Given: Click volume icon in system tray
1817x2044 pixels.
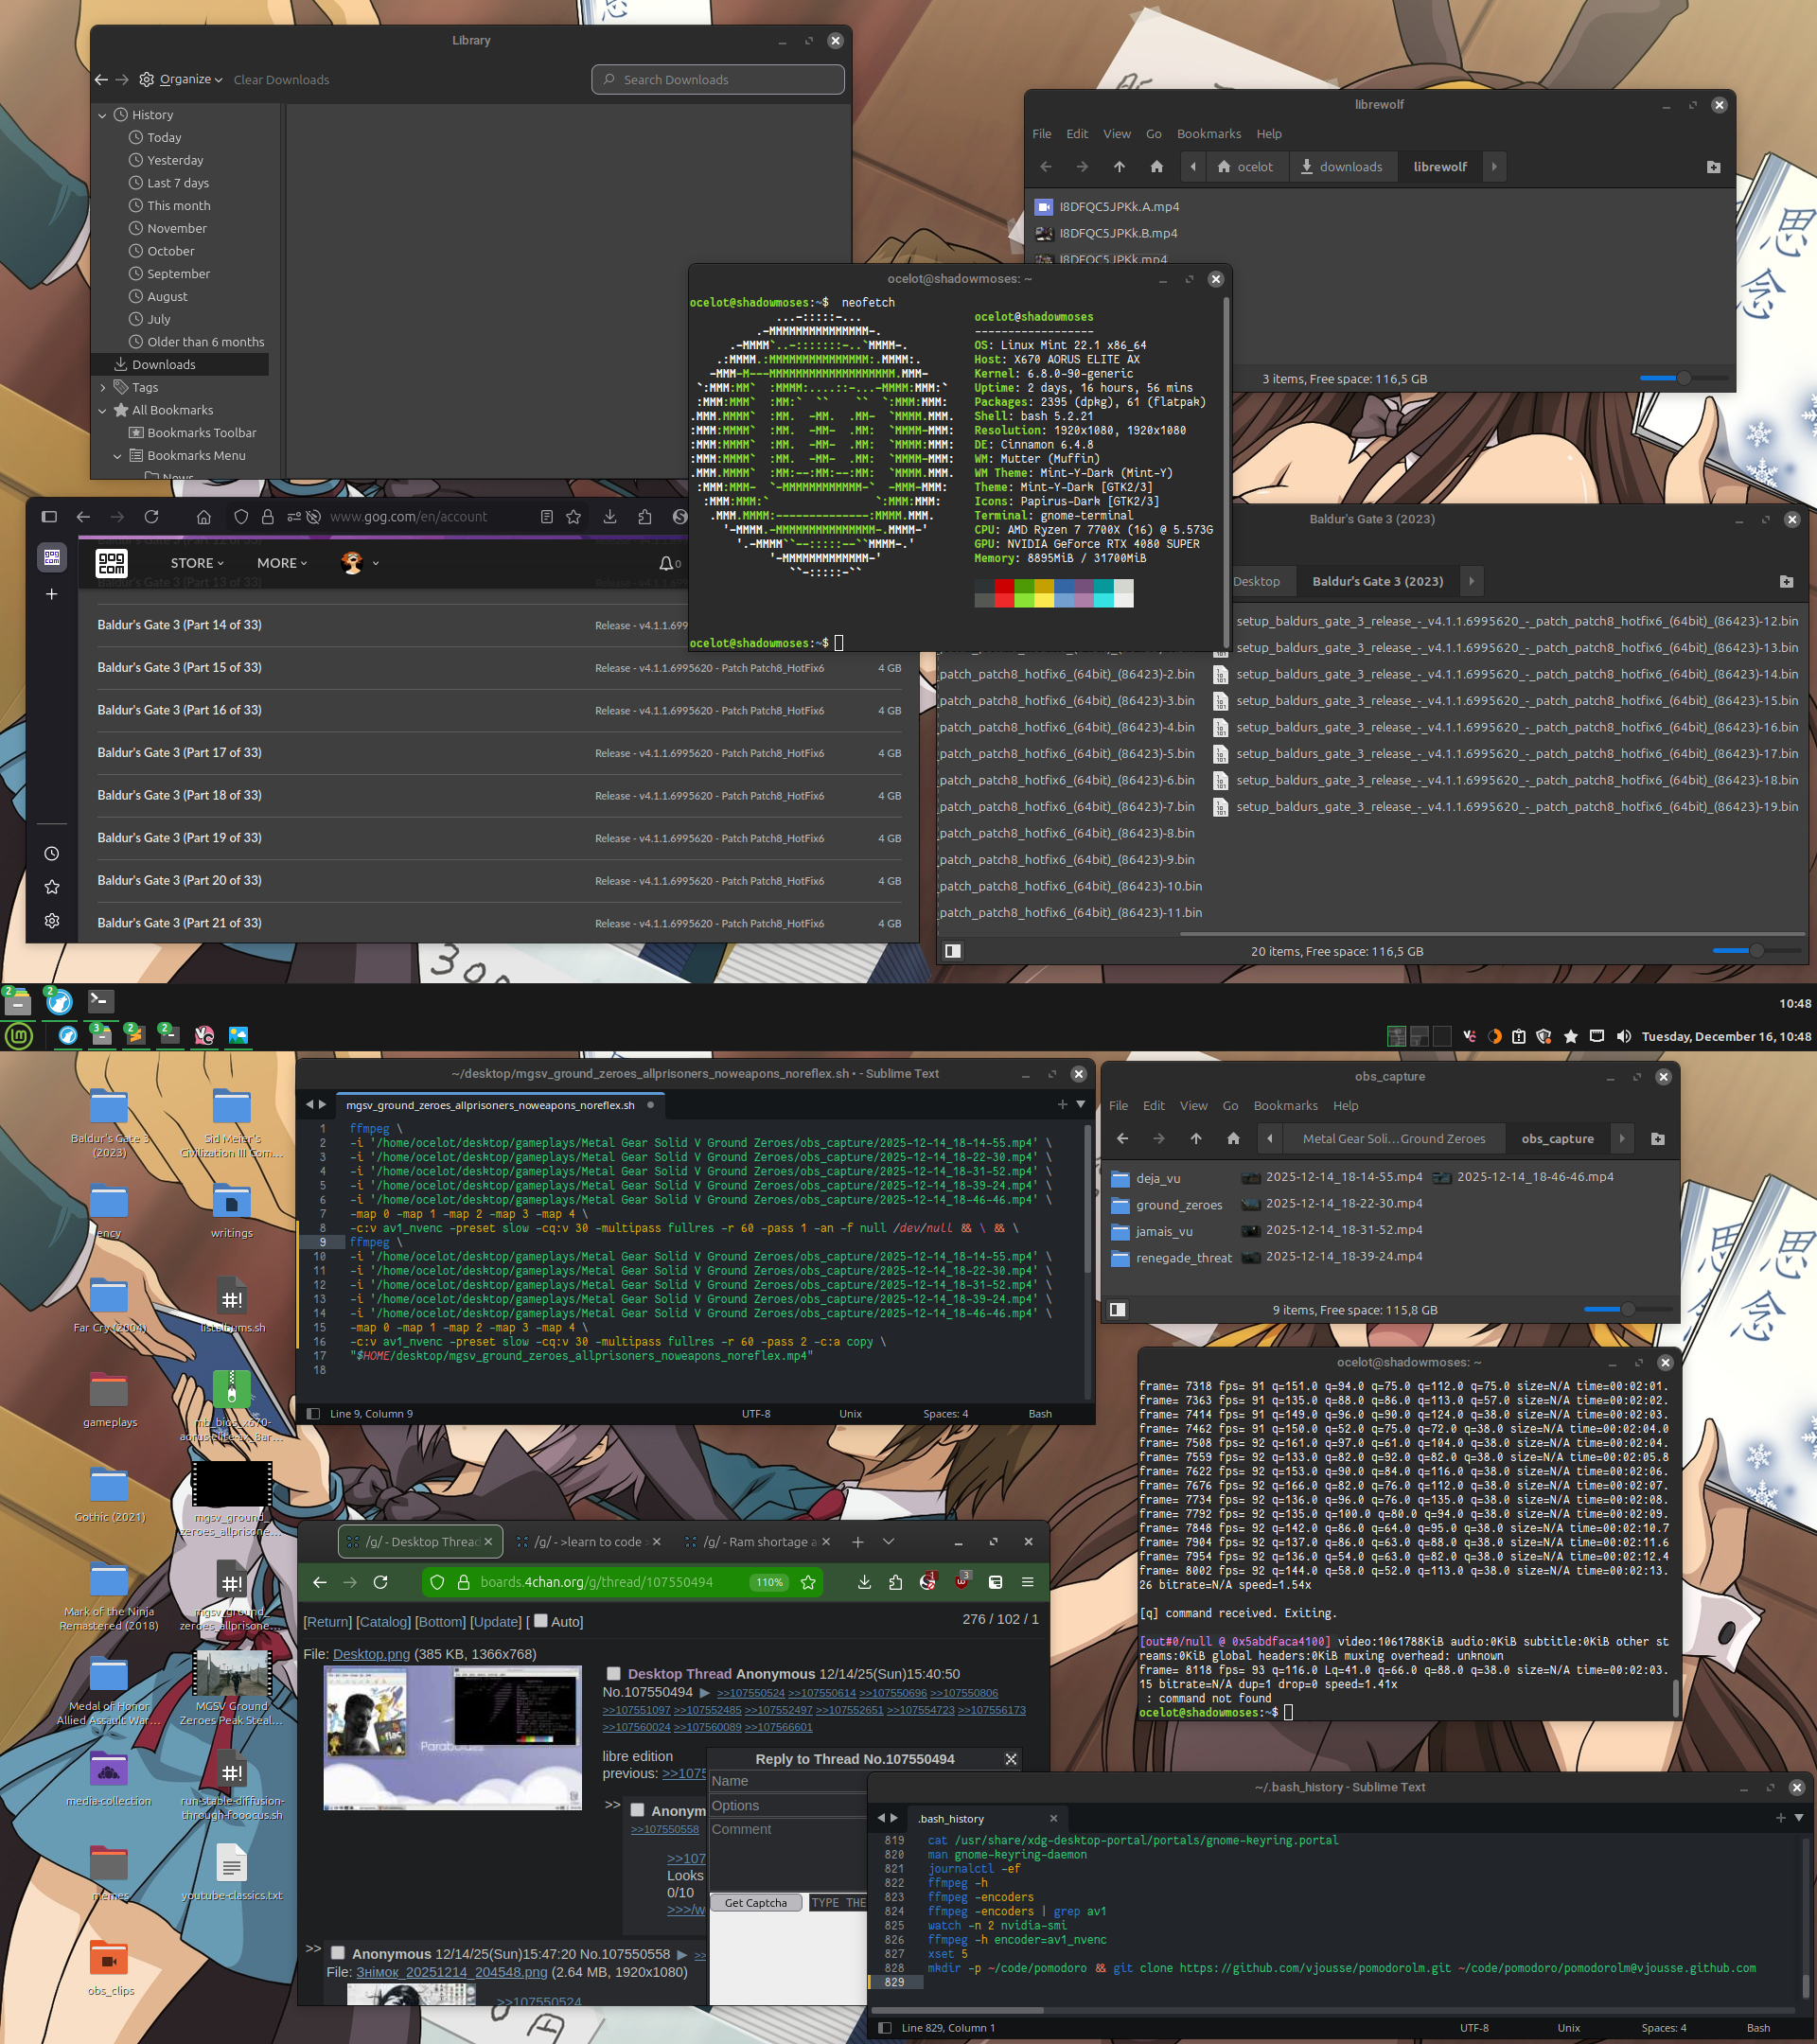Looking at the screenshot, I should [x=1623, y=1036].
